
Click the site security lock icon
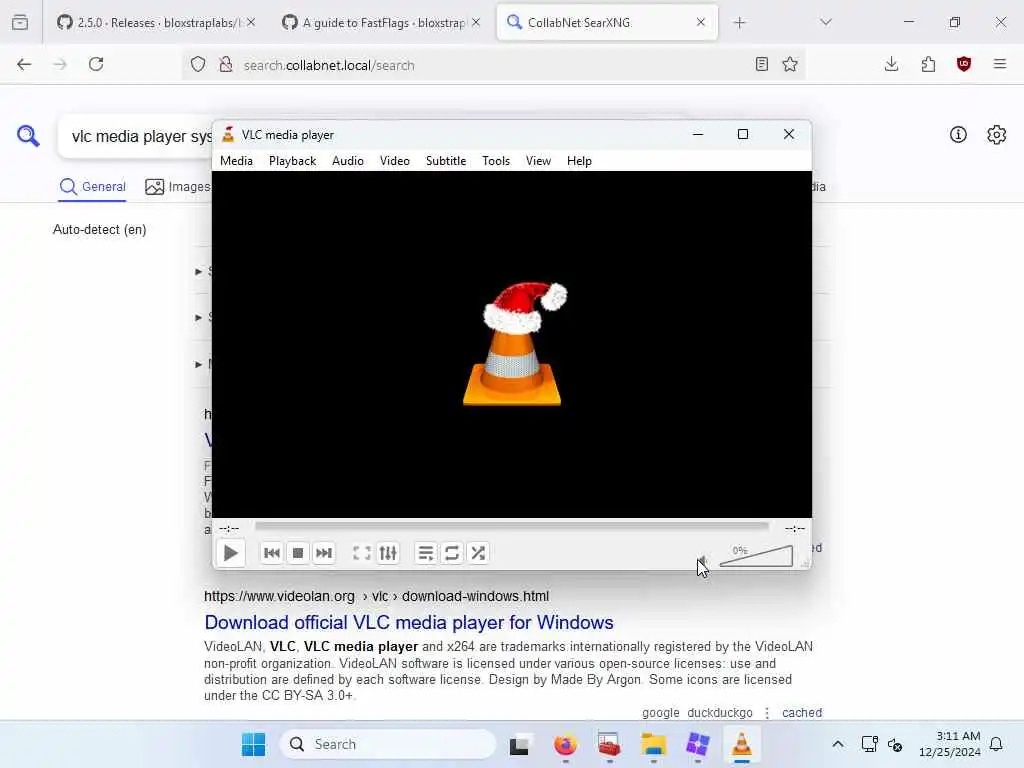click(226, 65)
